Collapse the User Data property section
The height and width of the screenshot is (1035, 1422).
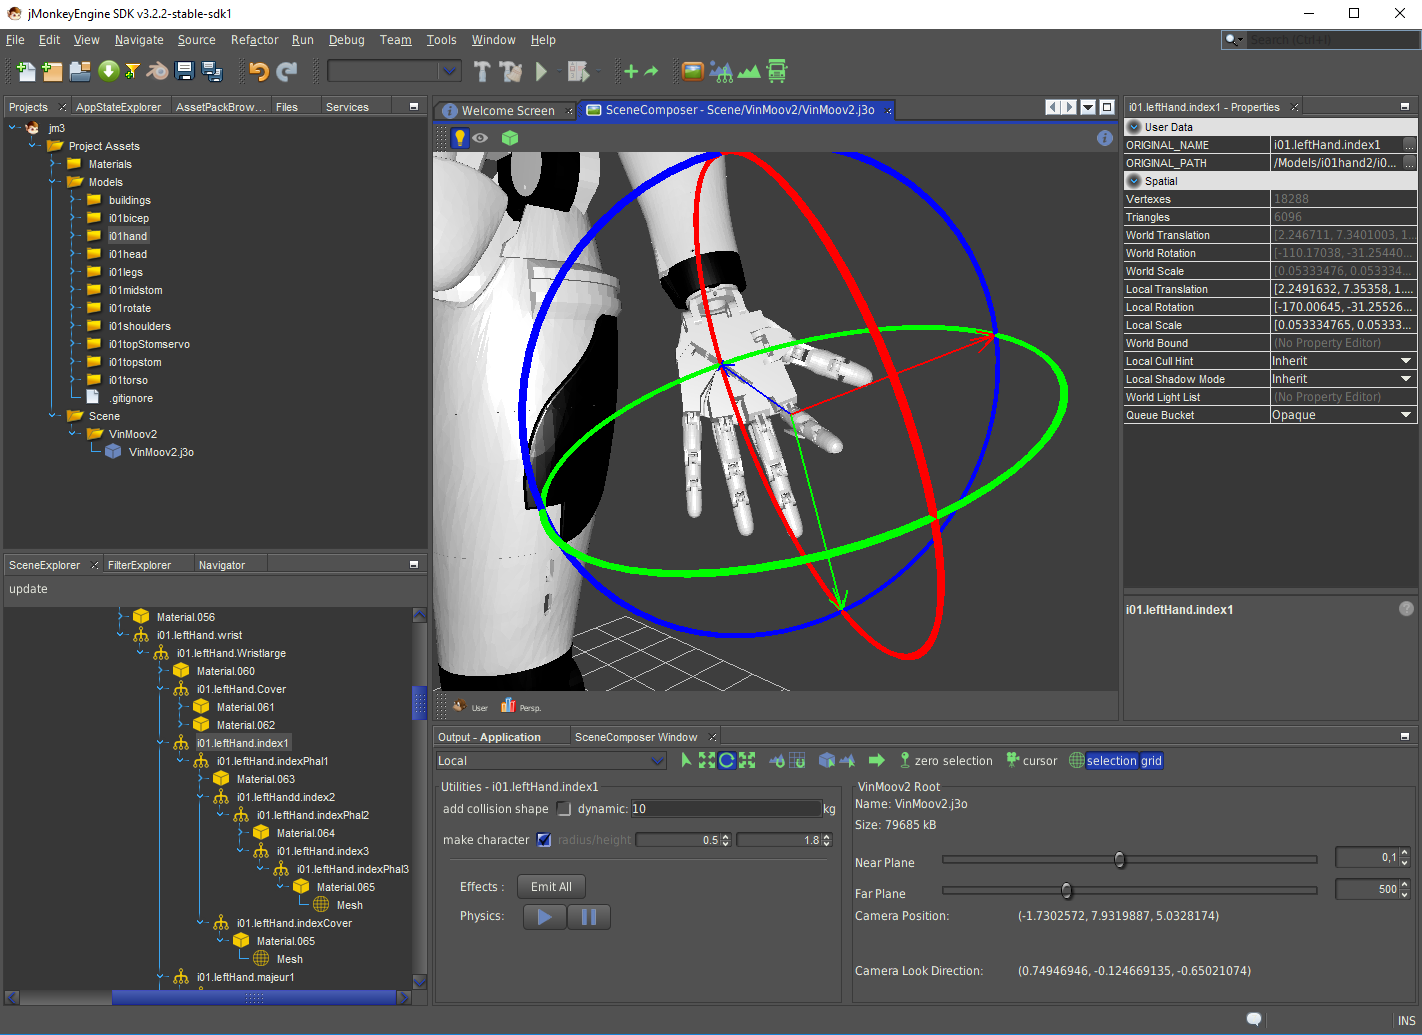point(1134,127)
